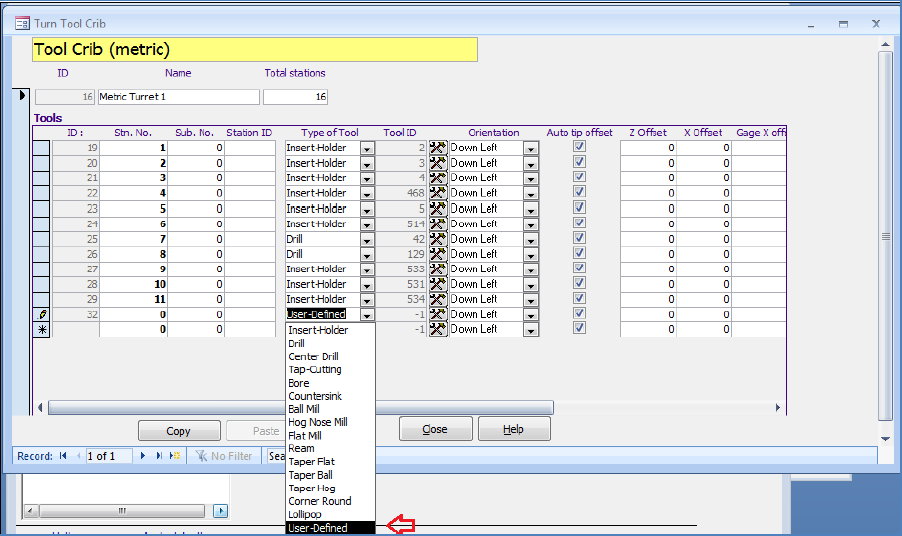Image resolution: width=902 pixels, height=536 pixels.
Task: Select Center Drill from the tool type list
Action: click(x=313, y=356)
